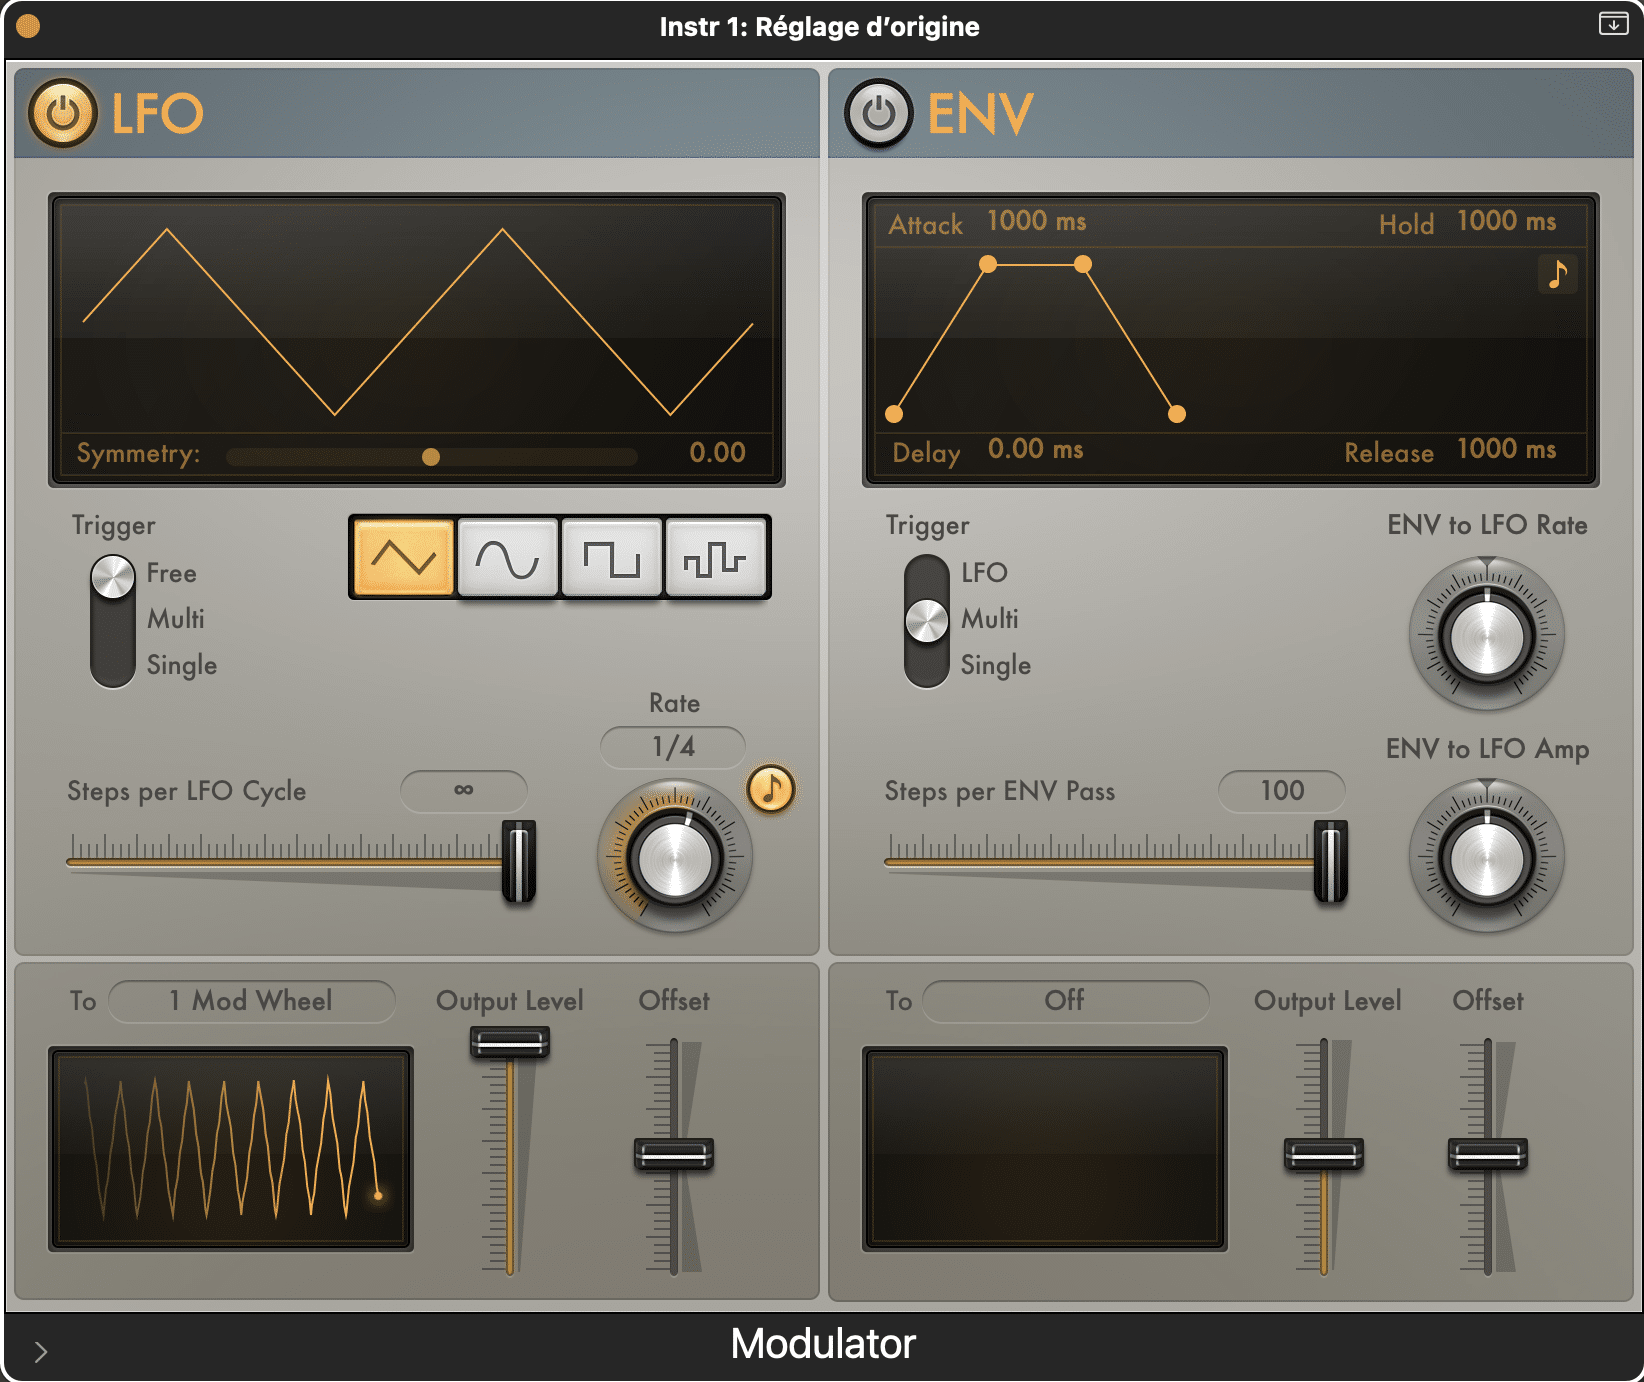Open the ENV To 'Off' target menu
This screenshot has height=1382, width=1644.
click(1065, 1001)
